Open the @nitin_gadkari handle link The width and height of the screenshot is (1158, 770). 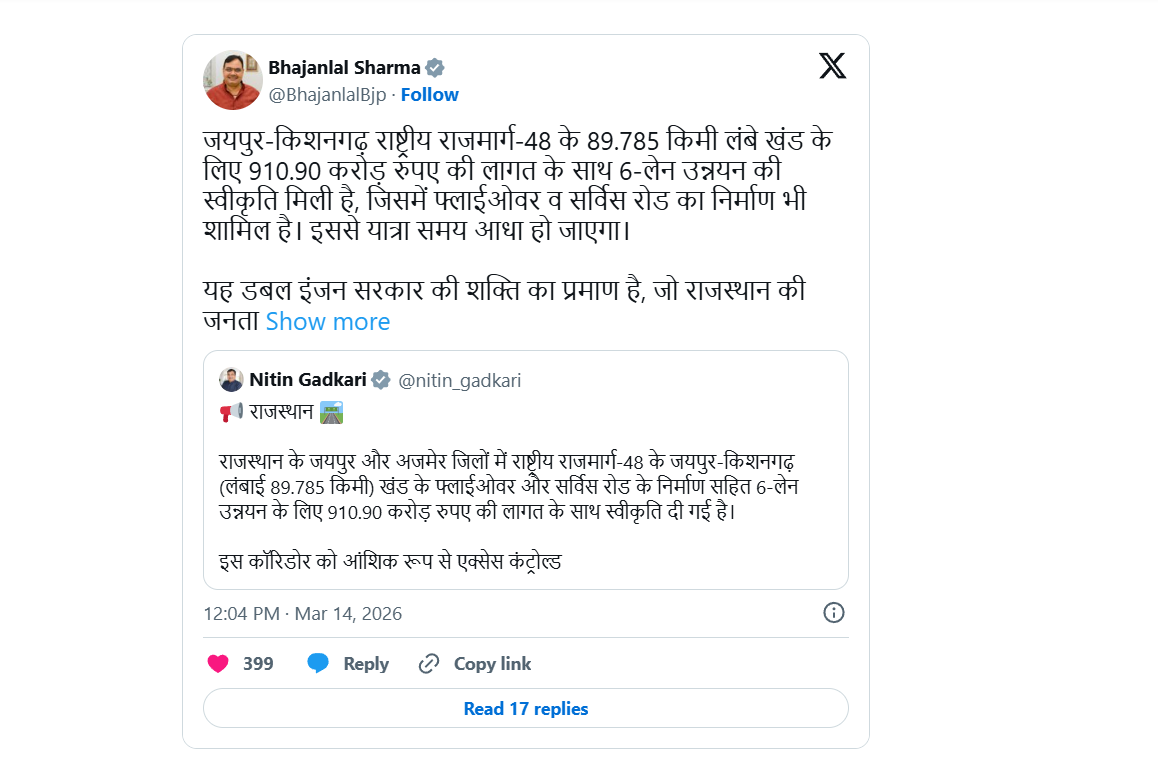coord(461,380)
